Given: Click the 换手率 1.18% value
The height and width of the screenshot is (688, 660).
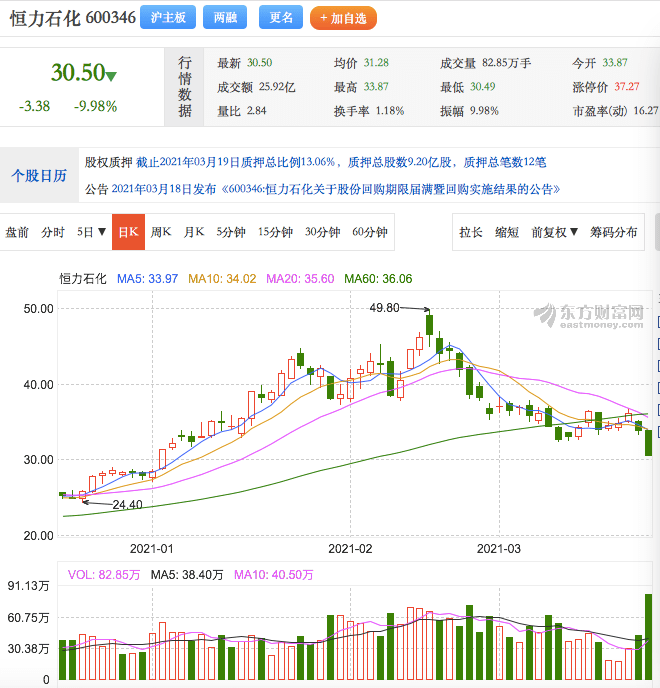Looking at the screenshot, I should tap(390, 111).
